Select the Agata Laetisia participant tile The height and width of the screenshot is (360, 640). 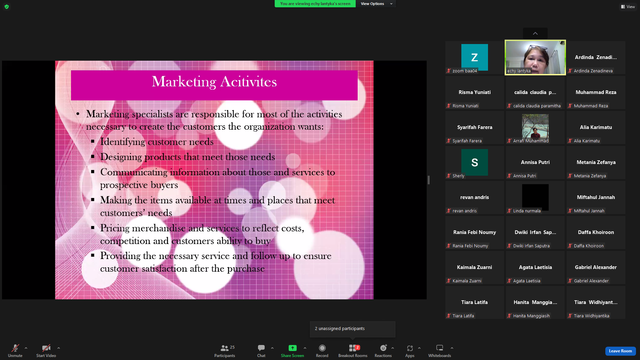pyautogui.click(x=535, y=268)
